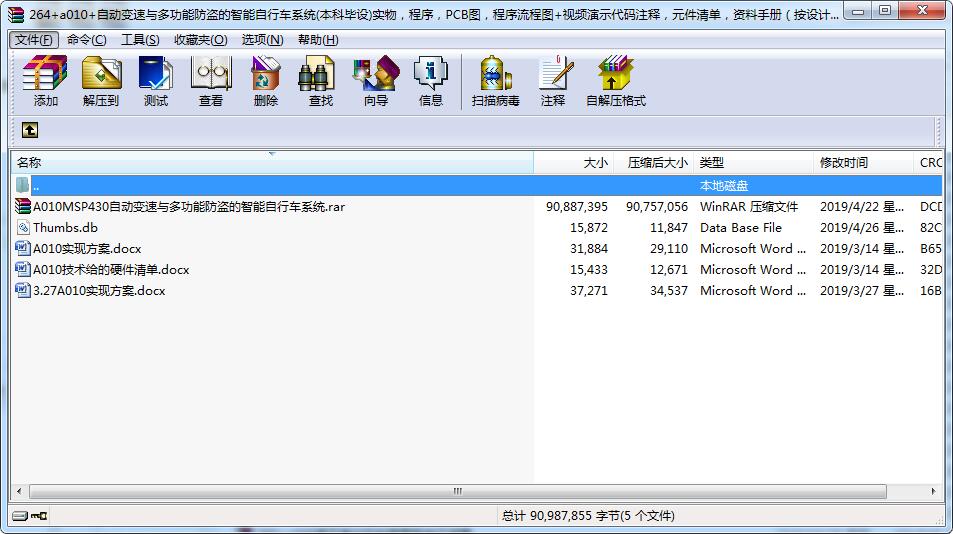Sort by the 压缩后大小 column header
This screenshot has width=953, height=534.
pos(653,163)
